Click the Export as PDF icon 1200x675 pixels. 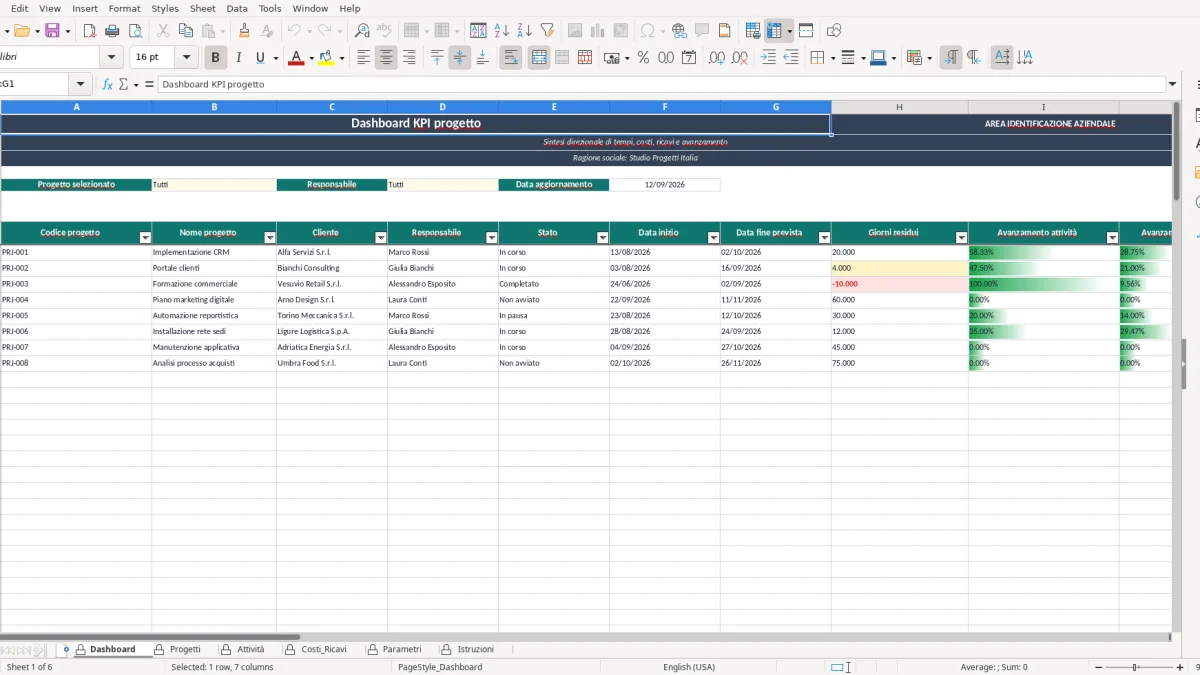[x=90, y=31]
